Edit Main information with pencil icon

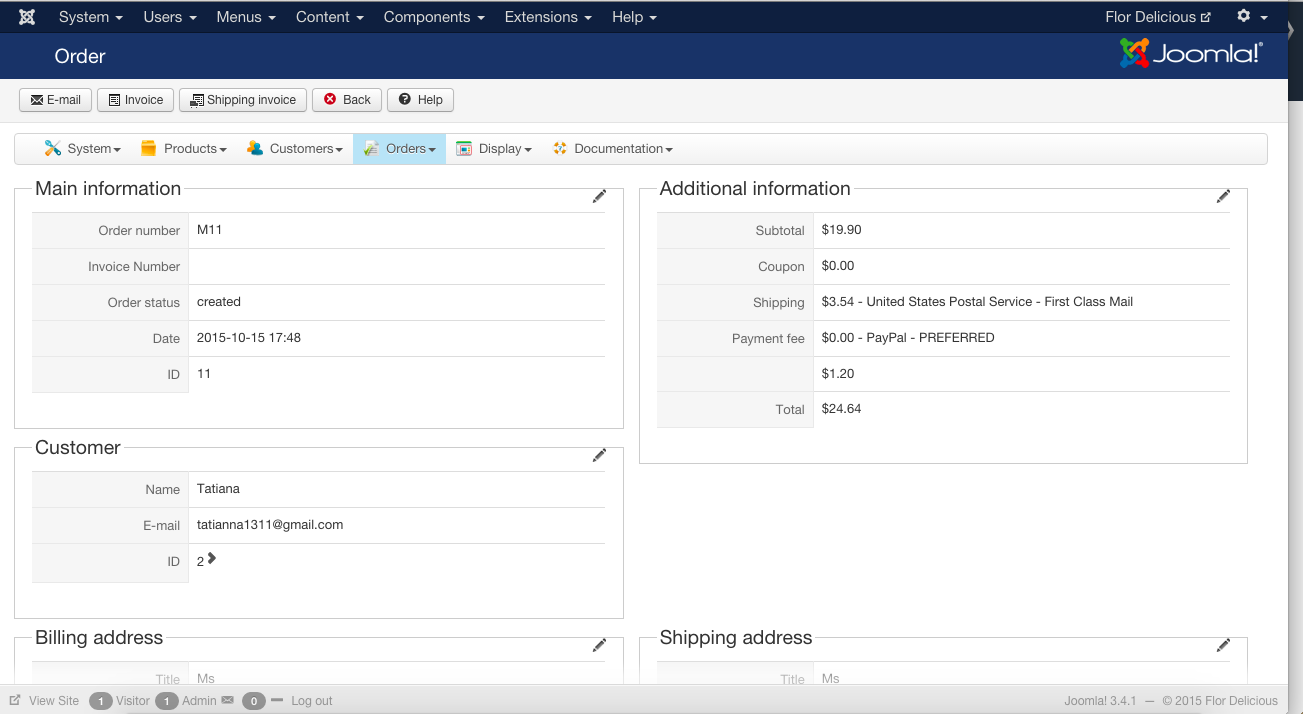[x=599, y=197]
